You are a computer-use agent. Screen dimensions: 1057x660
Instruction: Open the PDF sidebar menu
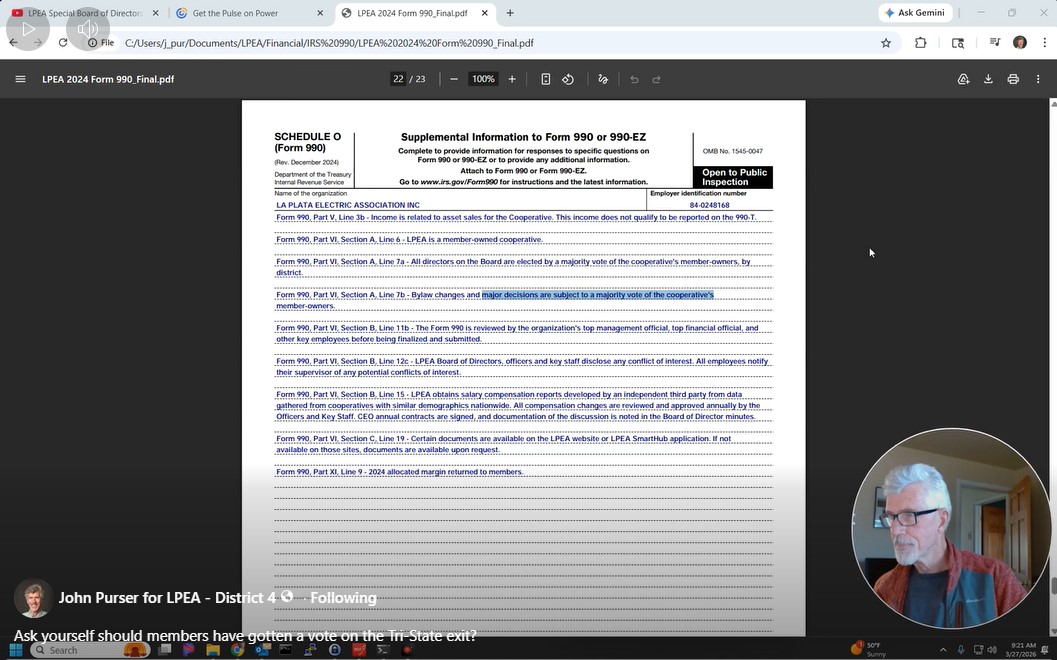click(x=20, y=79)
